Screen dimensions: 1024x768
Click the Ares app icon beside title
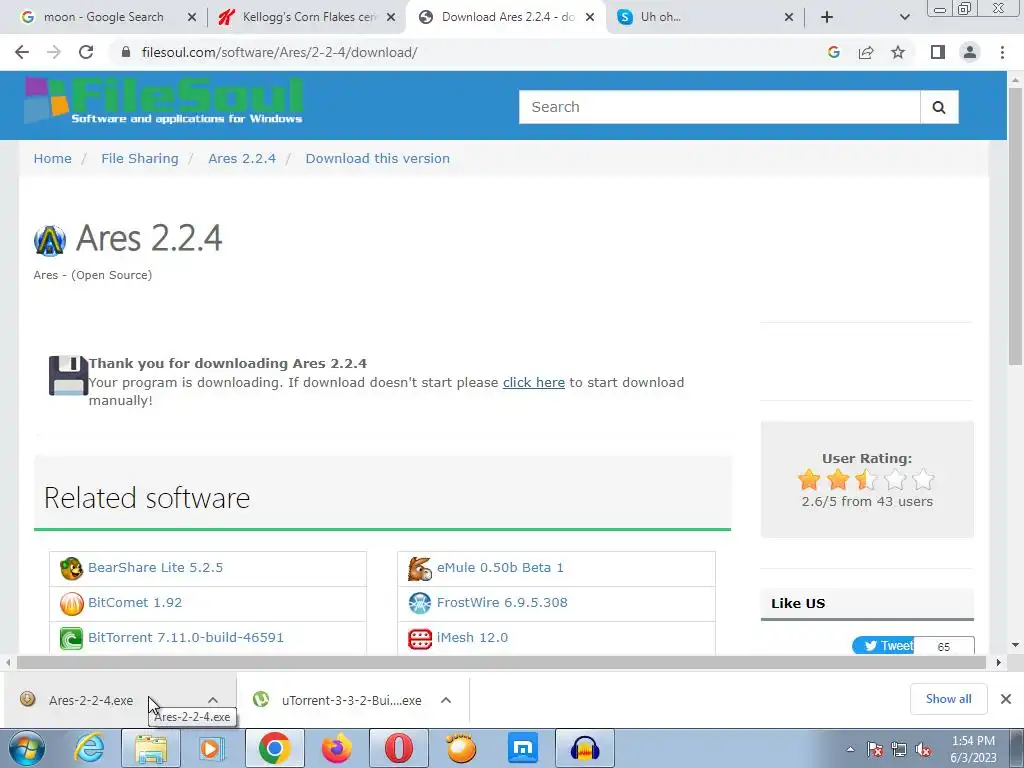(50, 240)
